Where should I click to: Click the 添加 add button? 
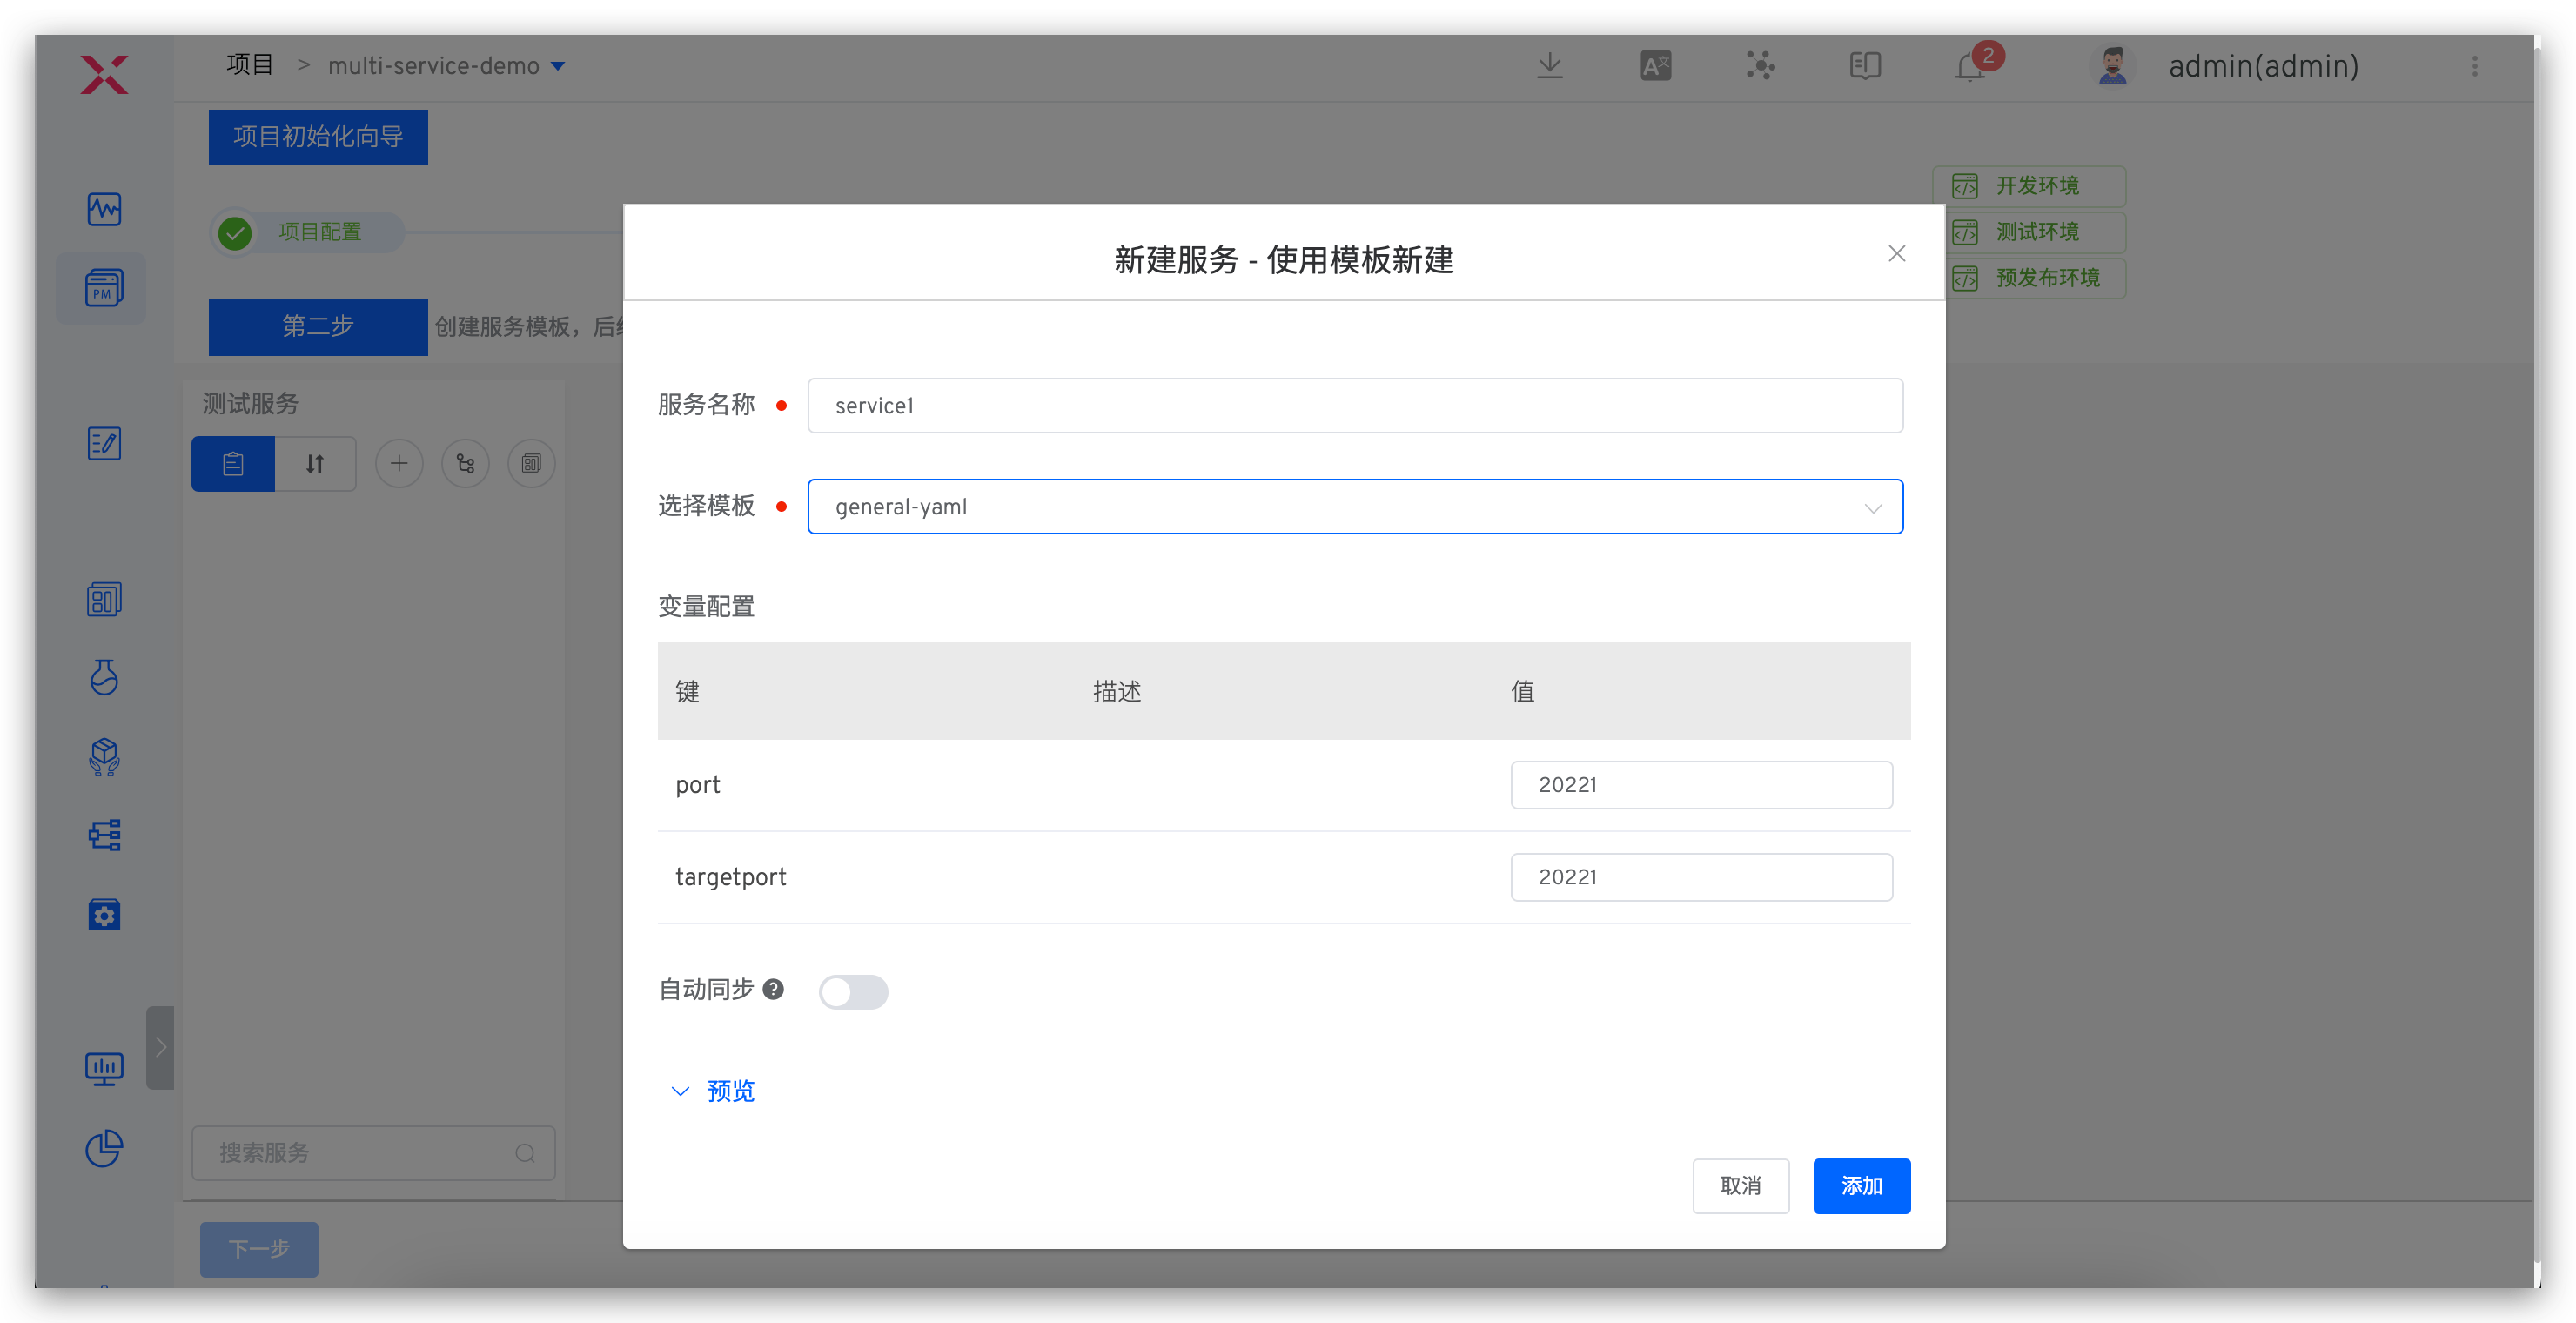click(1861, 1186)
